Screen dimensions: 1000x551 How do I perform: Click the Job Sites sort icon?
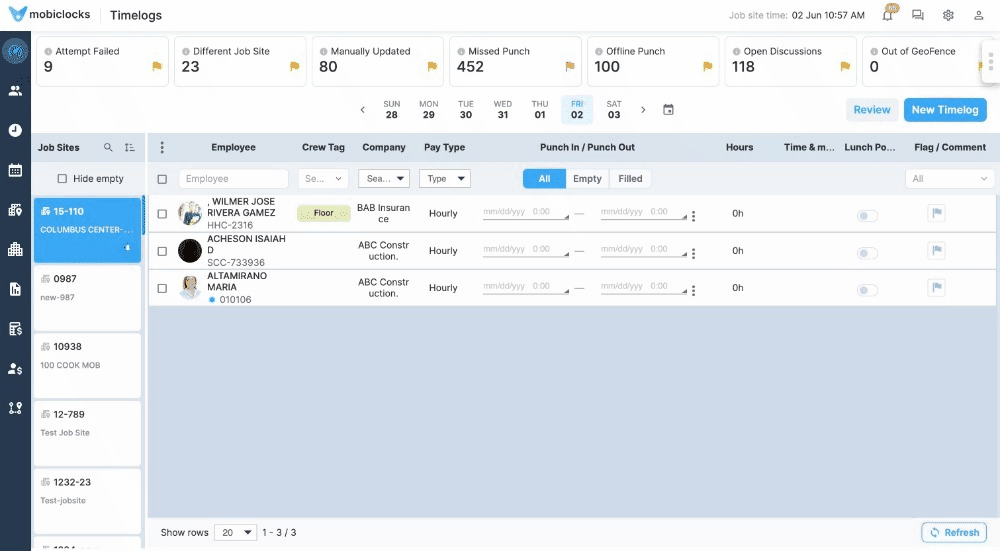pyautogui.click(x=130, y=148)
